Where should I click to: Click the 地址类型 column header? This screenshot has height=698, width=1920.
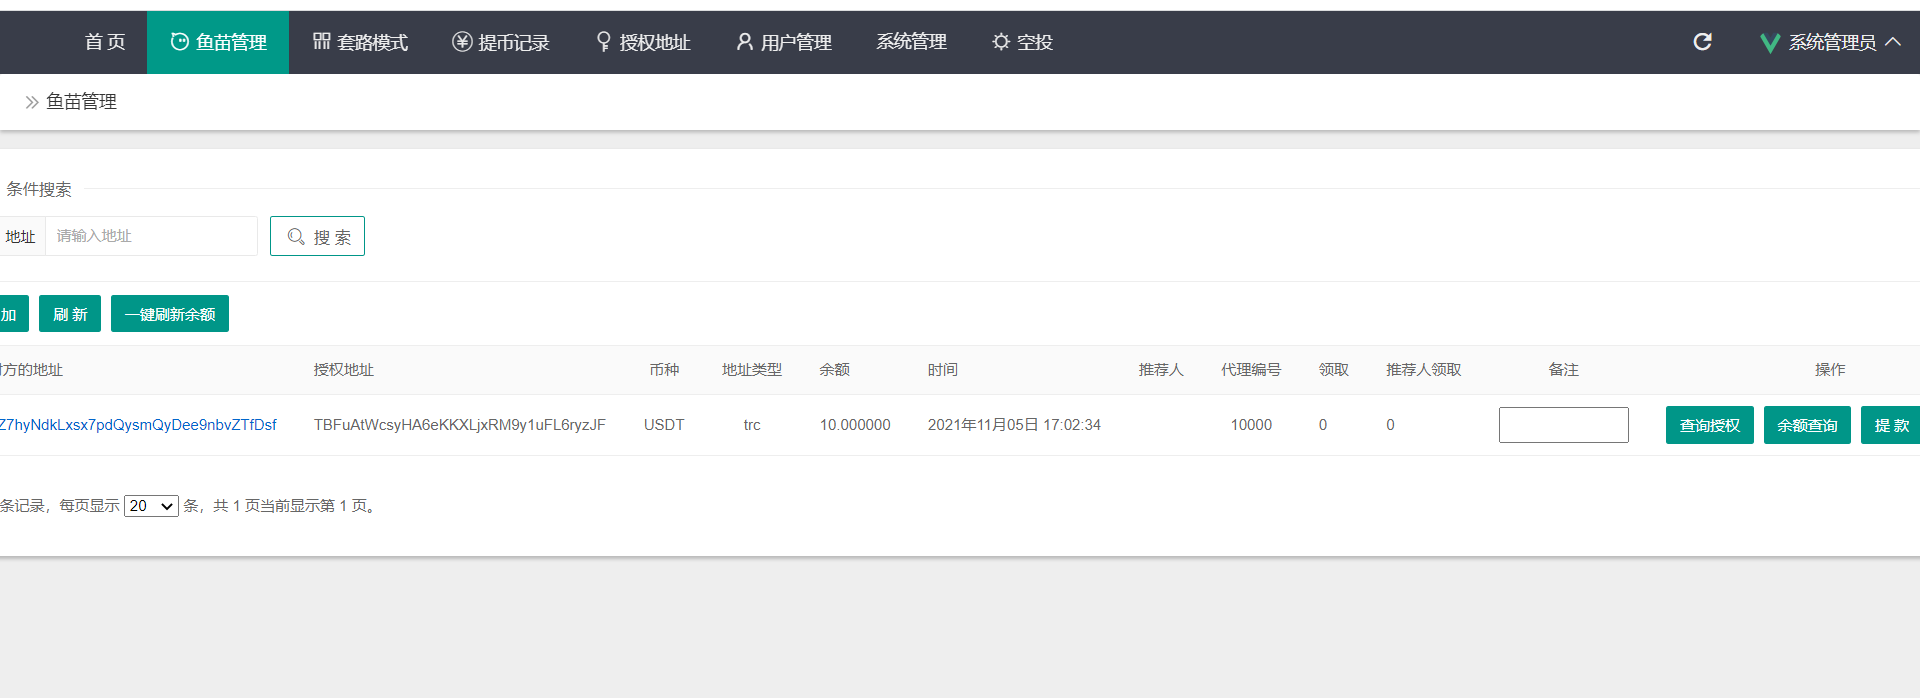coord(752,370)
